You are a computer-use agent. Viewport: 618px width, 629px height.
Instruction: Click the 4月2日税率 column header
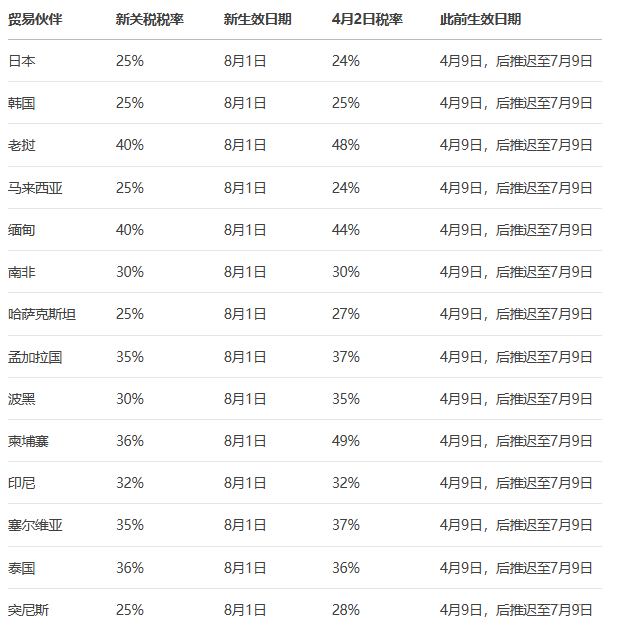click(x=367, y=19)
